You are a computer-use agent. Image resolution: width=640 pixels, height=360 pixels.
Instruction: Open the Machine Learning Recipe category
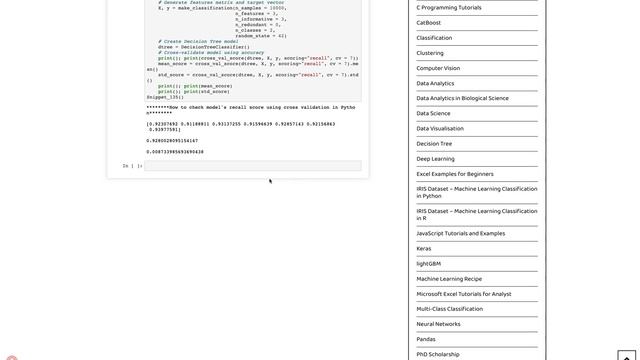(449, 279)
